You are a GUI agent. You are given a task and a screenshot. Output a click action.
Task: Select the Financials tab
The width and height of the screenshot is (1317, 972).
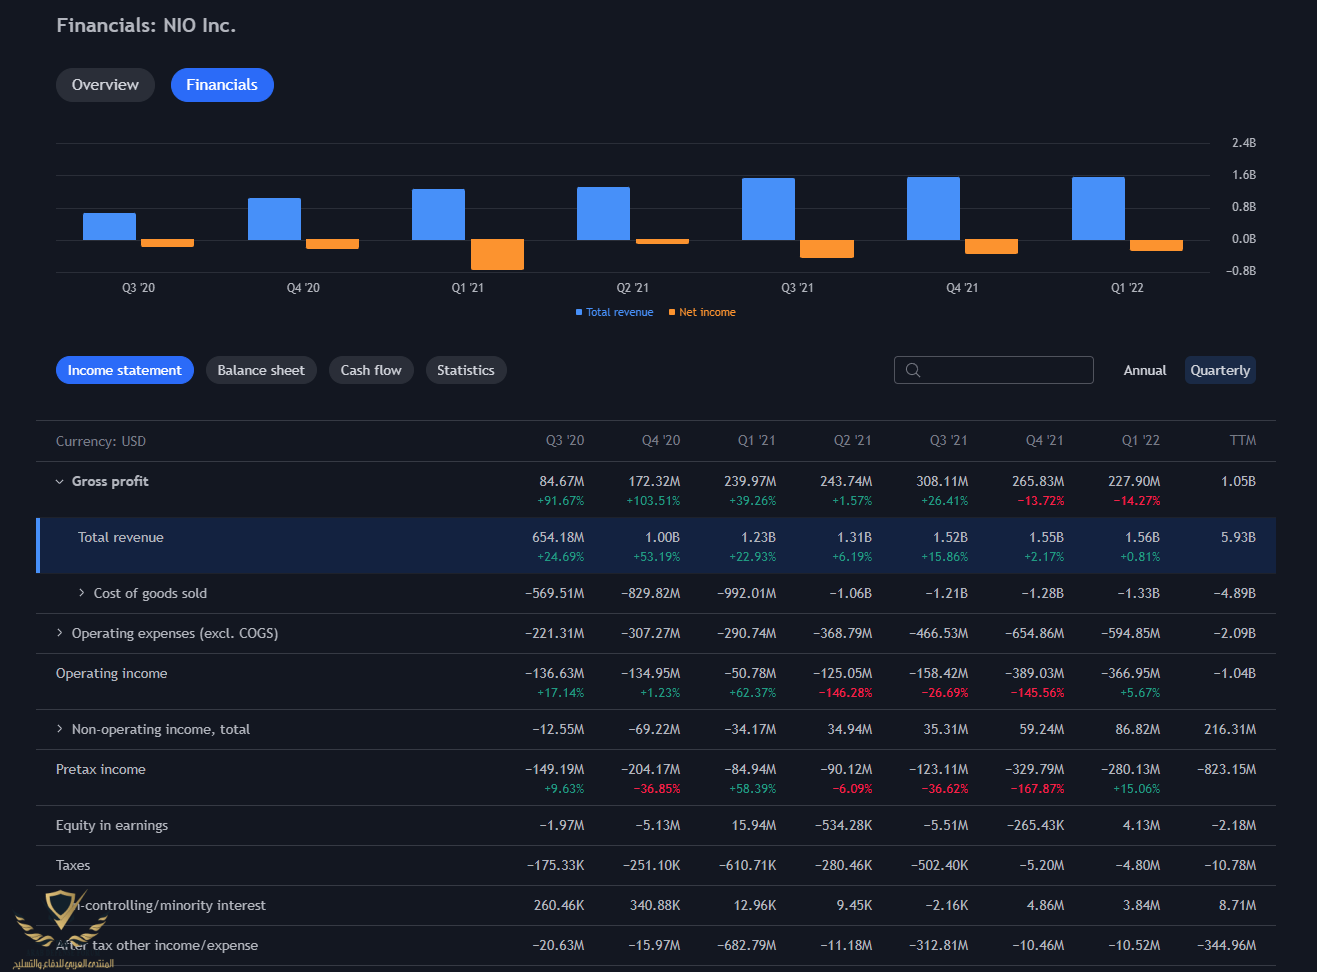tap(222, 85)
